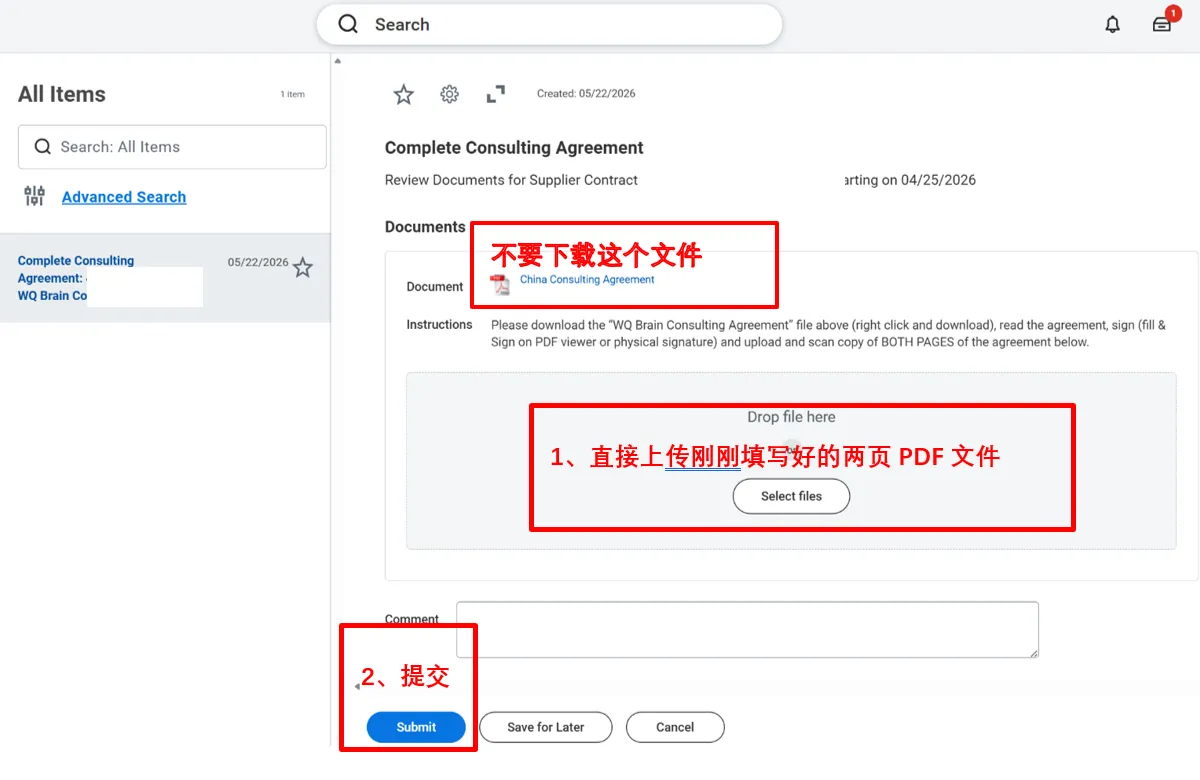This screenshot has width=1200, height=780.
Task: Click the magnifier icon in the top search bar
Action: [348, 24]
